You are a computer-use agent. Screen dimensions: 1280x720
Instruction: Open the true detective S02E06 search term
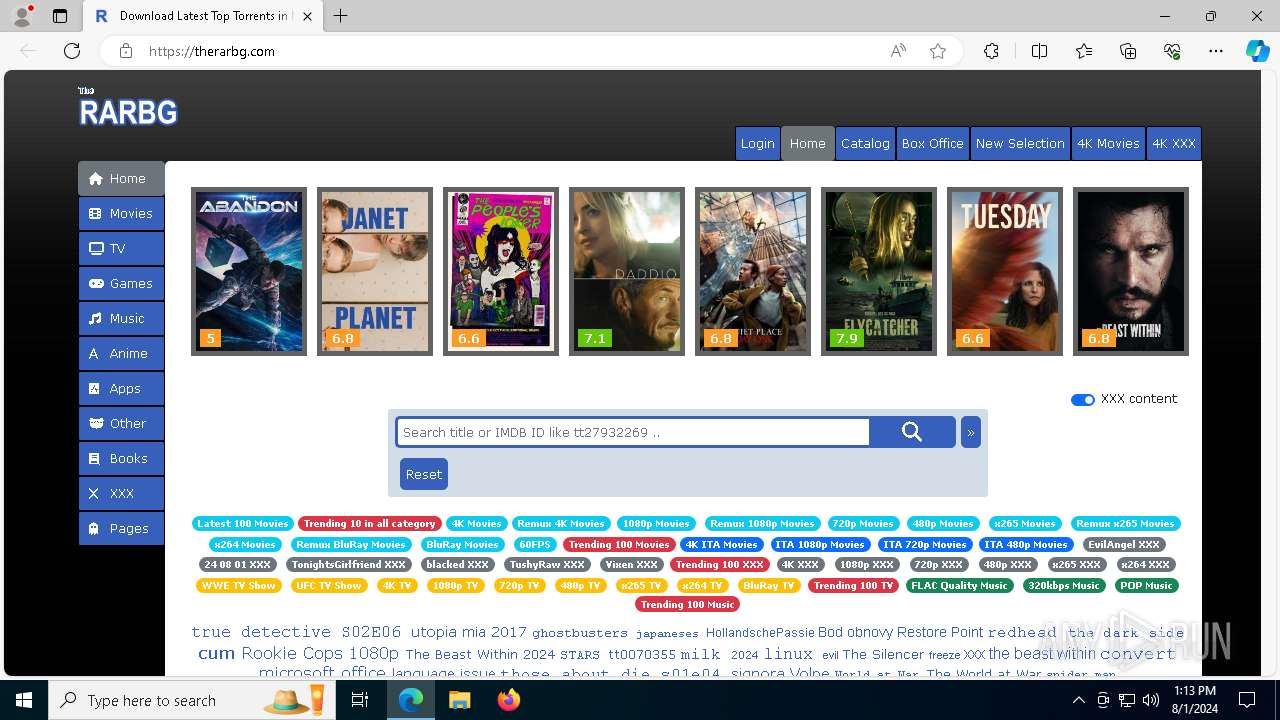pos(296,632)
